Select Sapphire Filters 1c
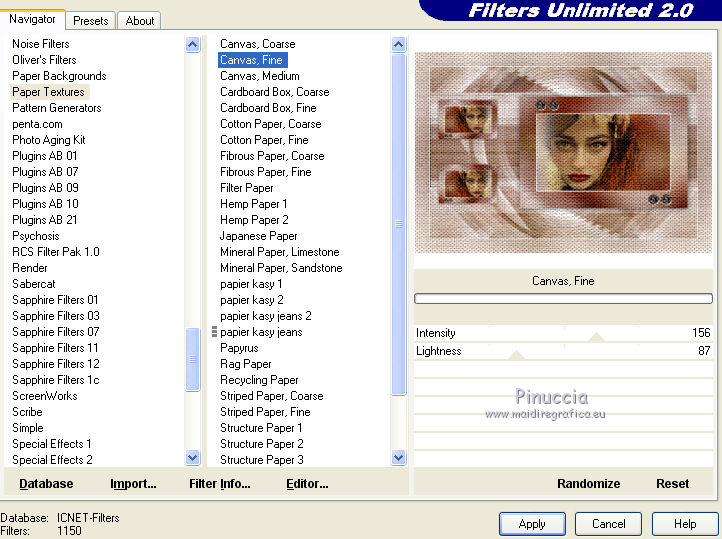The height and width of the screenshot is (539, 722). [56, 380]
